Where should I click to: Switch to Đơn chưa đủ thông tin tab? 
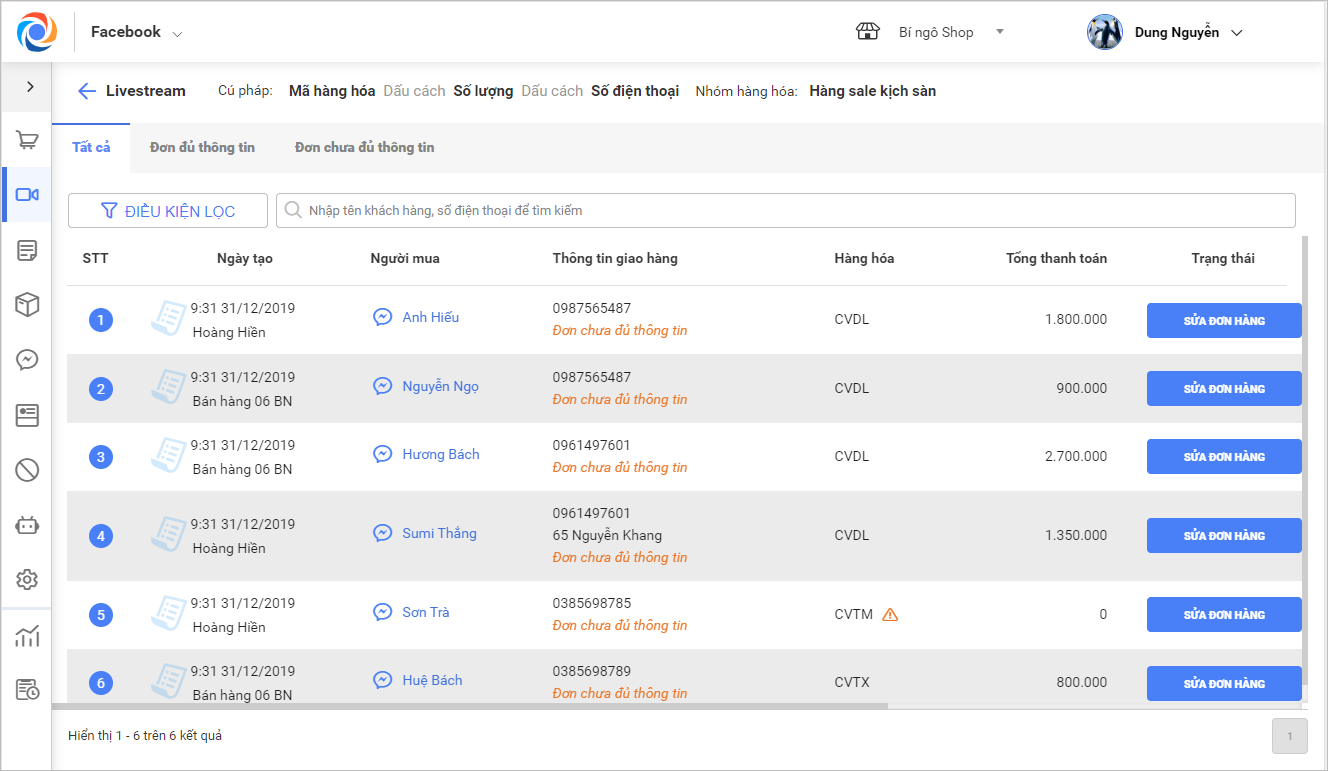tap(364, 147)
